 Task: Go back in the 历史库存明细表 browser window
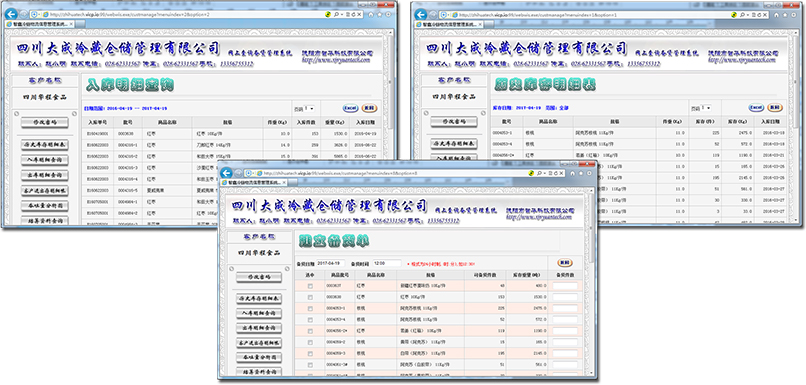(421, 14)
